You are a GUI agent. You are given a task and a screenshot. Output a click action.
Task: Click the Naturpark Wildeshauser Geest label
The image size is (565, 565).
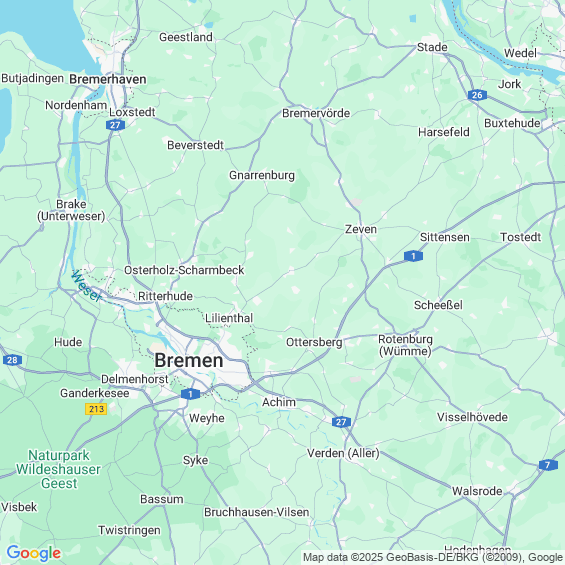pyautogui.click(x=58, y=469)
